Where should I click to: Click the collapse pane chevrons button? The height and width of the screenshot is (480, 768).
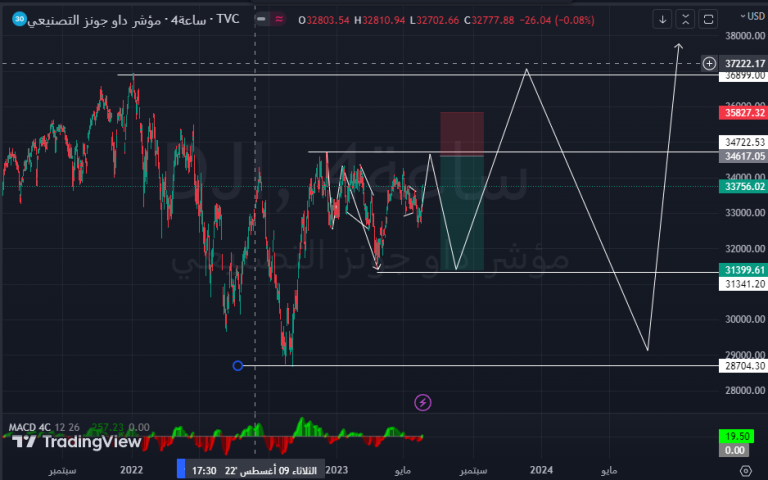[685, 20]
